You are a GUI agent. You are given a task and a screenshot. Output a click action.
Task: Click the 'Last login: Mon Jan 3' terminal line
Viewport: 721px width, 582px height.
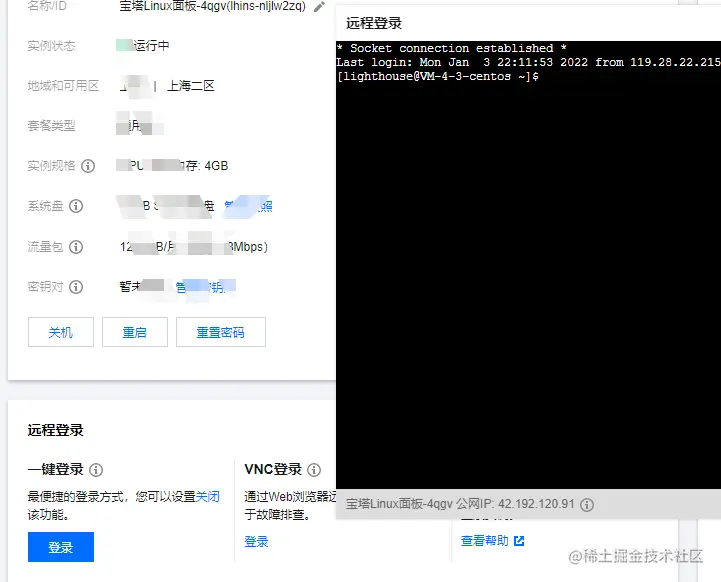click(528, 62)
